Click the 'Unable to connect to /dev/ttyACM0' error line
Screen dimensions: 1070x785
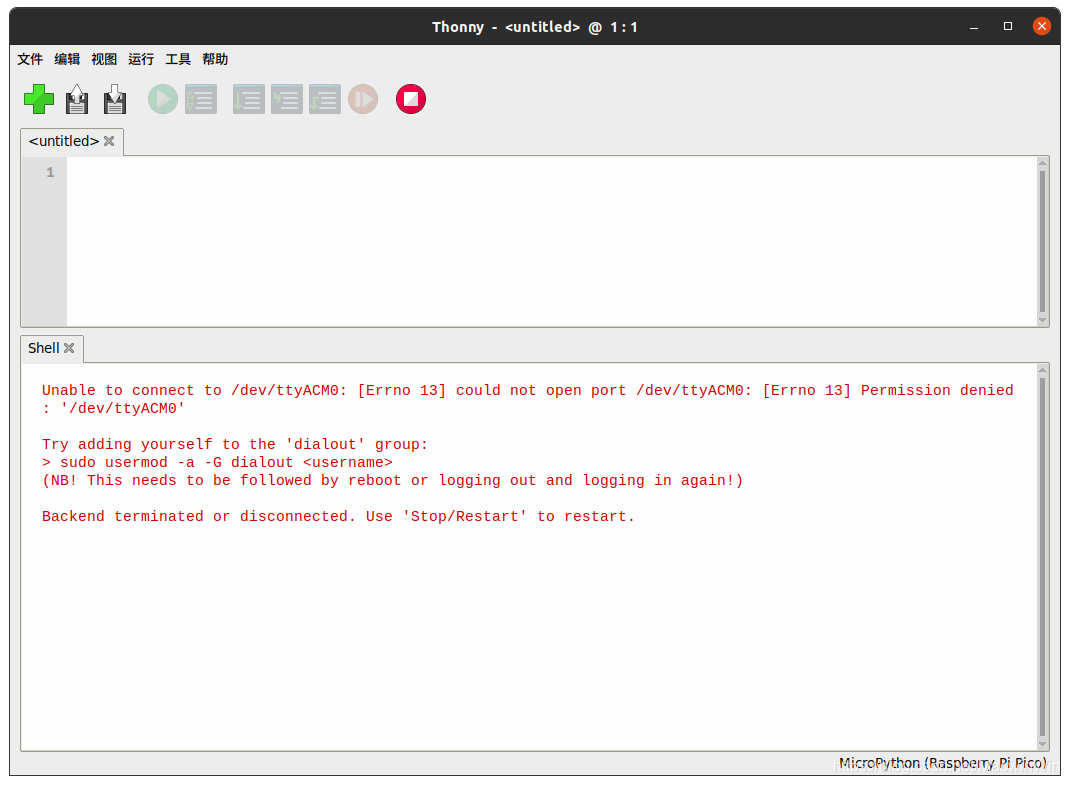(527, 399)
